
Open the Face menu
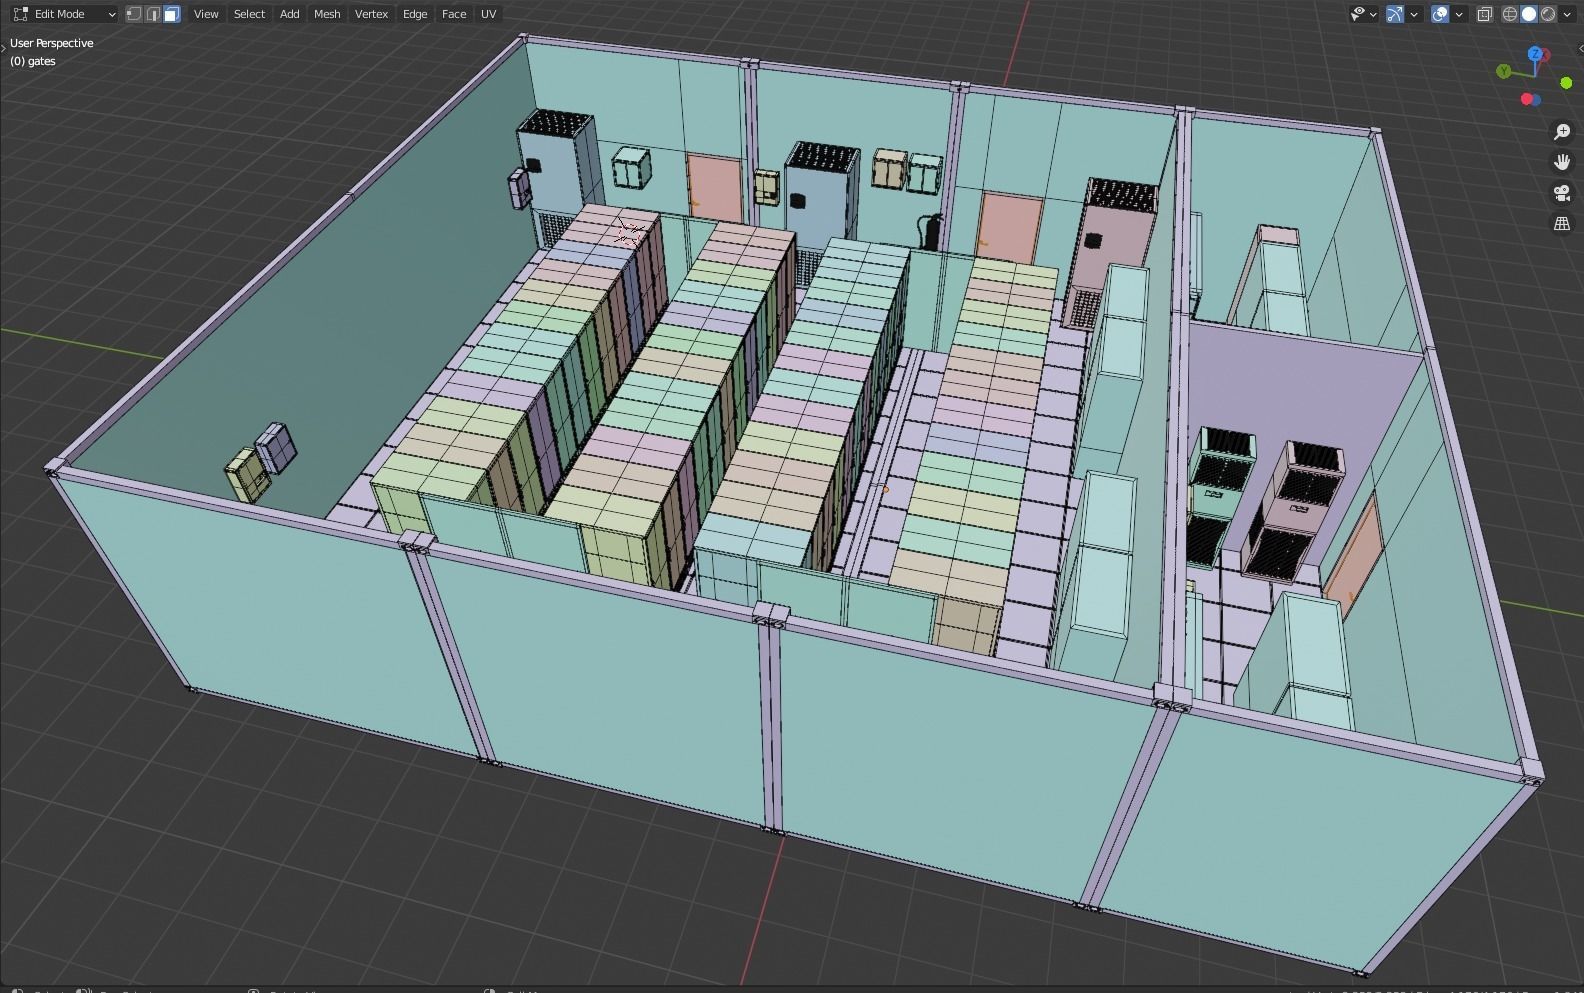click(454, 14)
